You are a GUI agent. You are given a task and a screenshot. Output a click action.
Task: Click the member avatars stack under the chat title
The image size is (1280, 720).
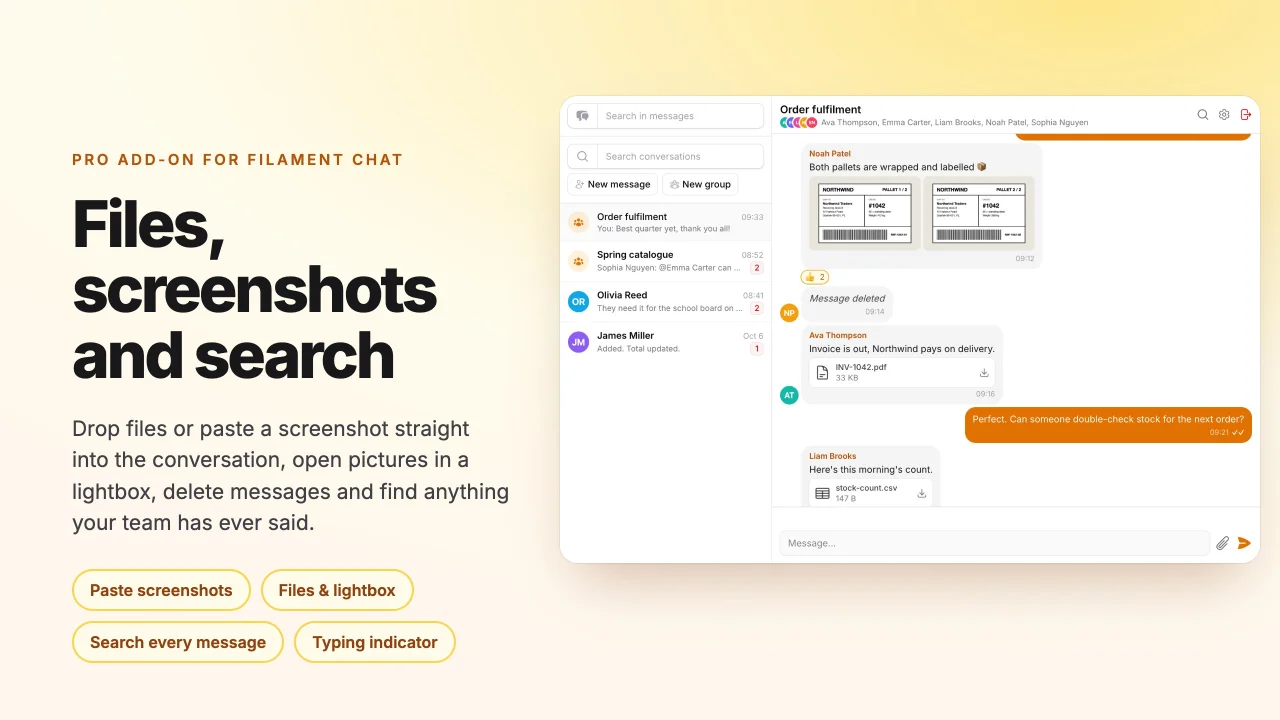click(x=799, y=123)
